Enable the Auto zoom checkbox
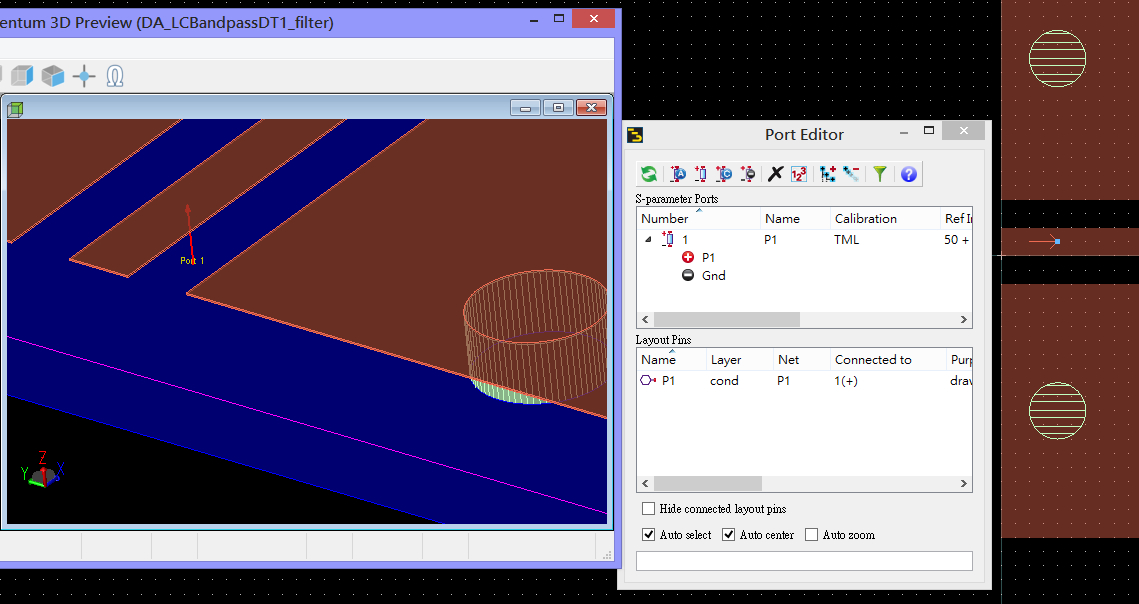Image resolution: width=1139 pixels, height=604 pixels. pos(811,534)
